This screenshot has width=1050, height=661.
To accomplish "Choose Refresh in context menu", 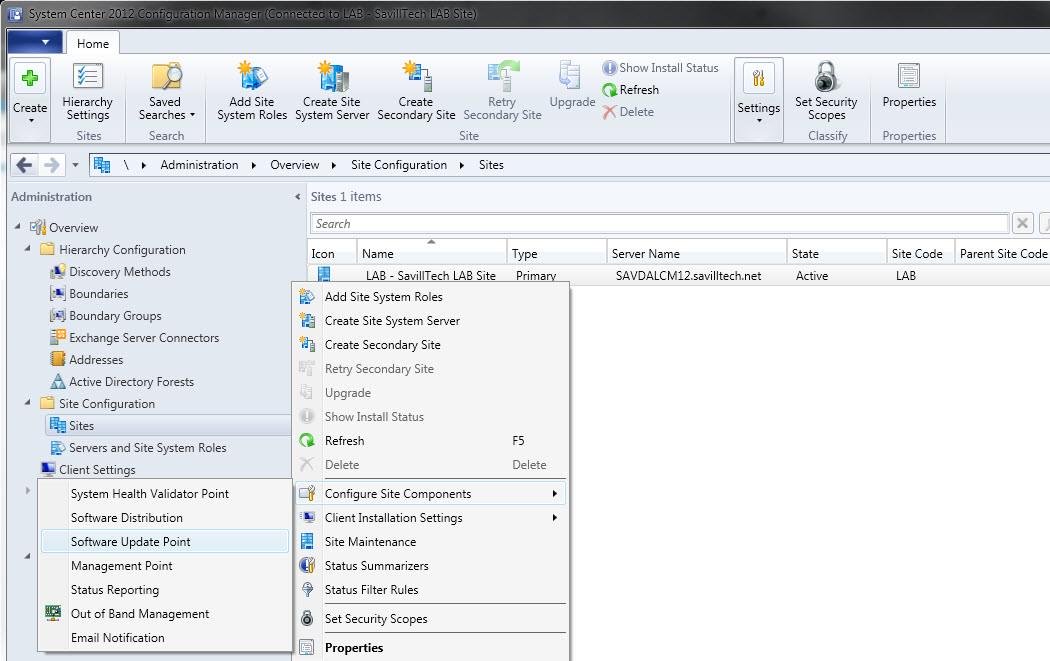I will click(x=433, y=441).
